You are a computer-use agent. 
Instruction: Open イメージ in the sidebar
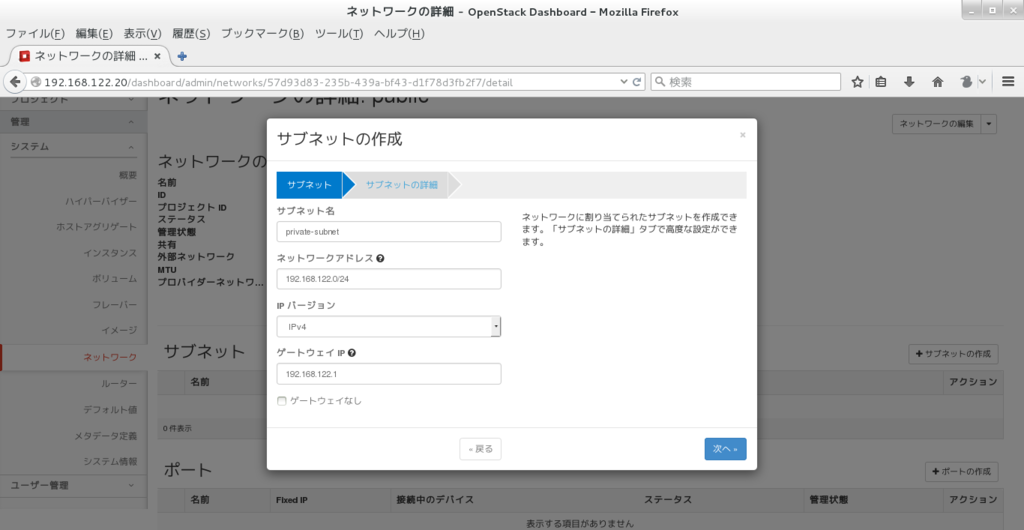[x=120, y=330]
